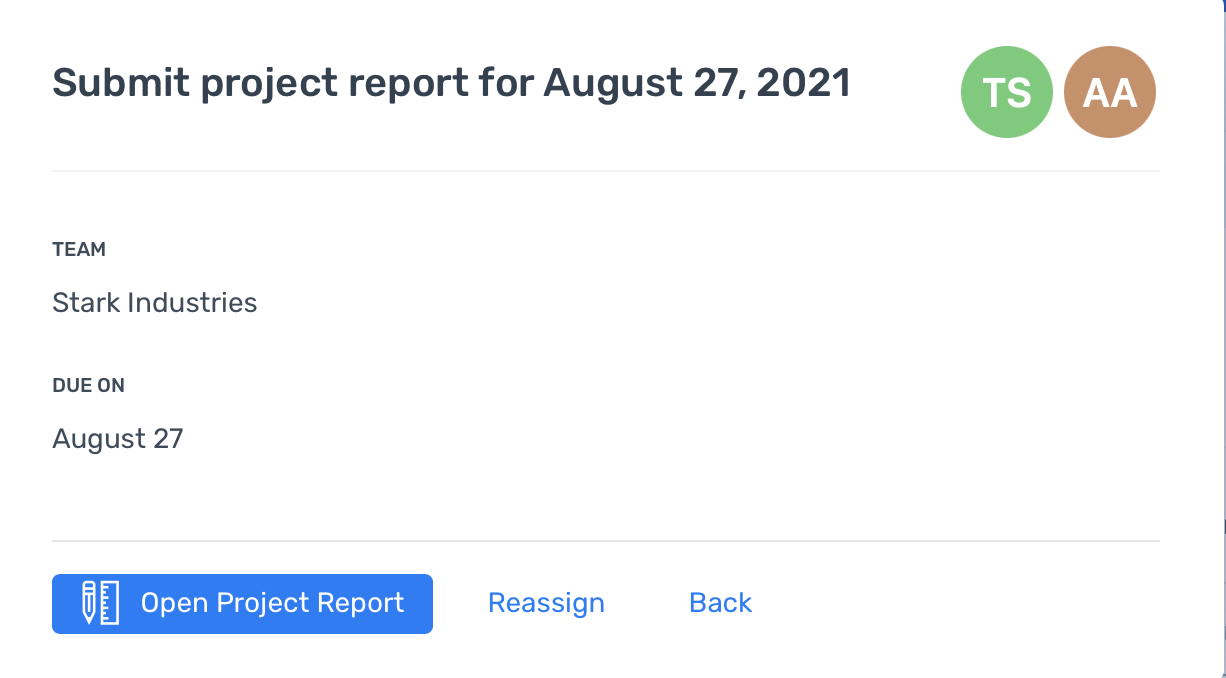Click the year 2021 in the heading
Image resolution: width=1226 pixels, height=678 pixels.
[803, 83]
